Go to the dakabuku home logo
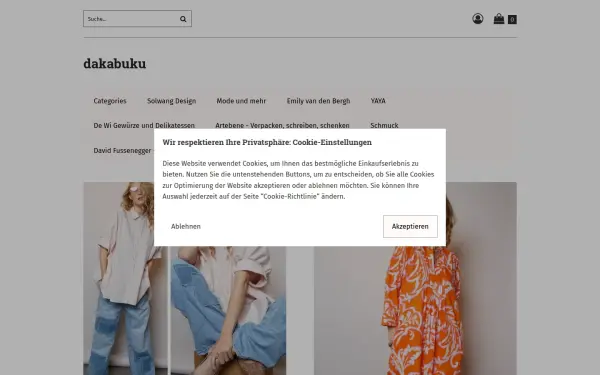The image size is (600, 375). (x=115, y=64)
